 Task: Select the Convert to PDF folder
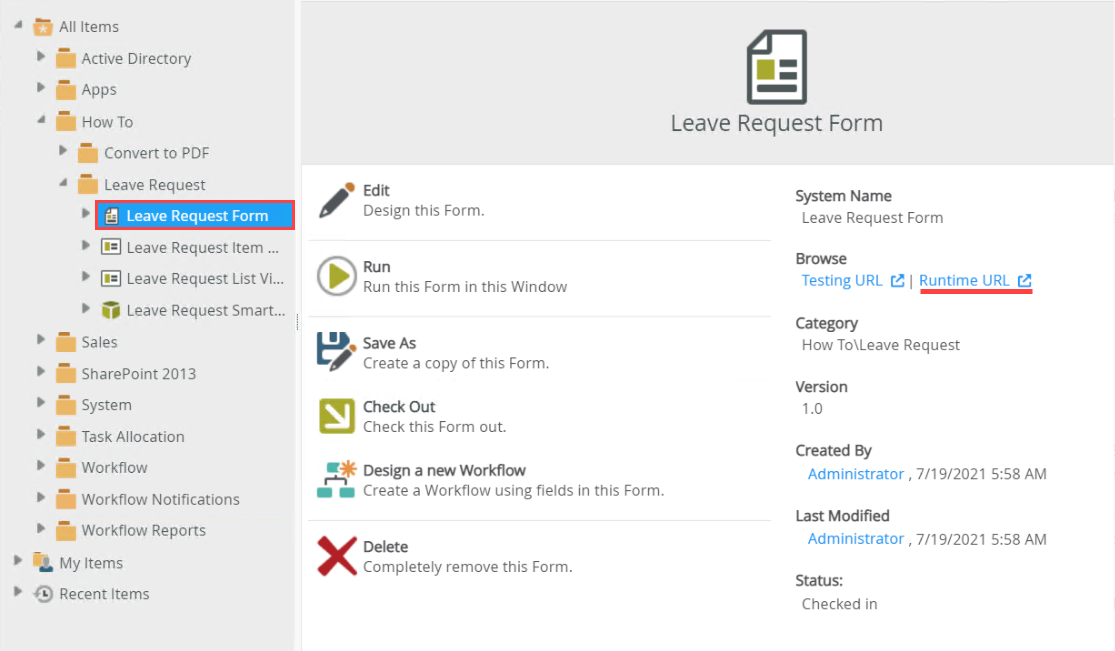tap(156, 153)
